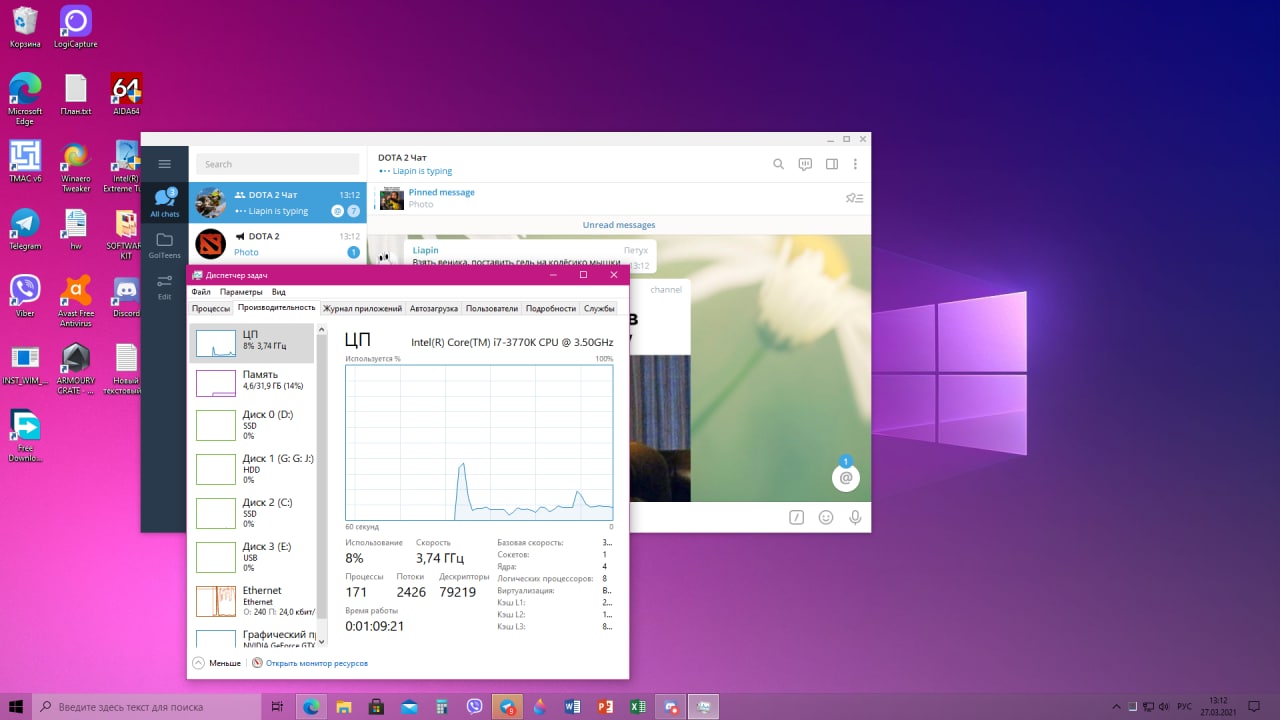Show the pinned messages list icon
Viewport: 1280px width, 720px height.
(854, 198)
